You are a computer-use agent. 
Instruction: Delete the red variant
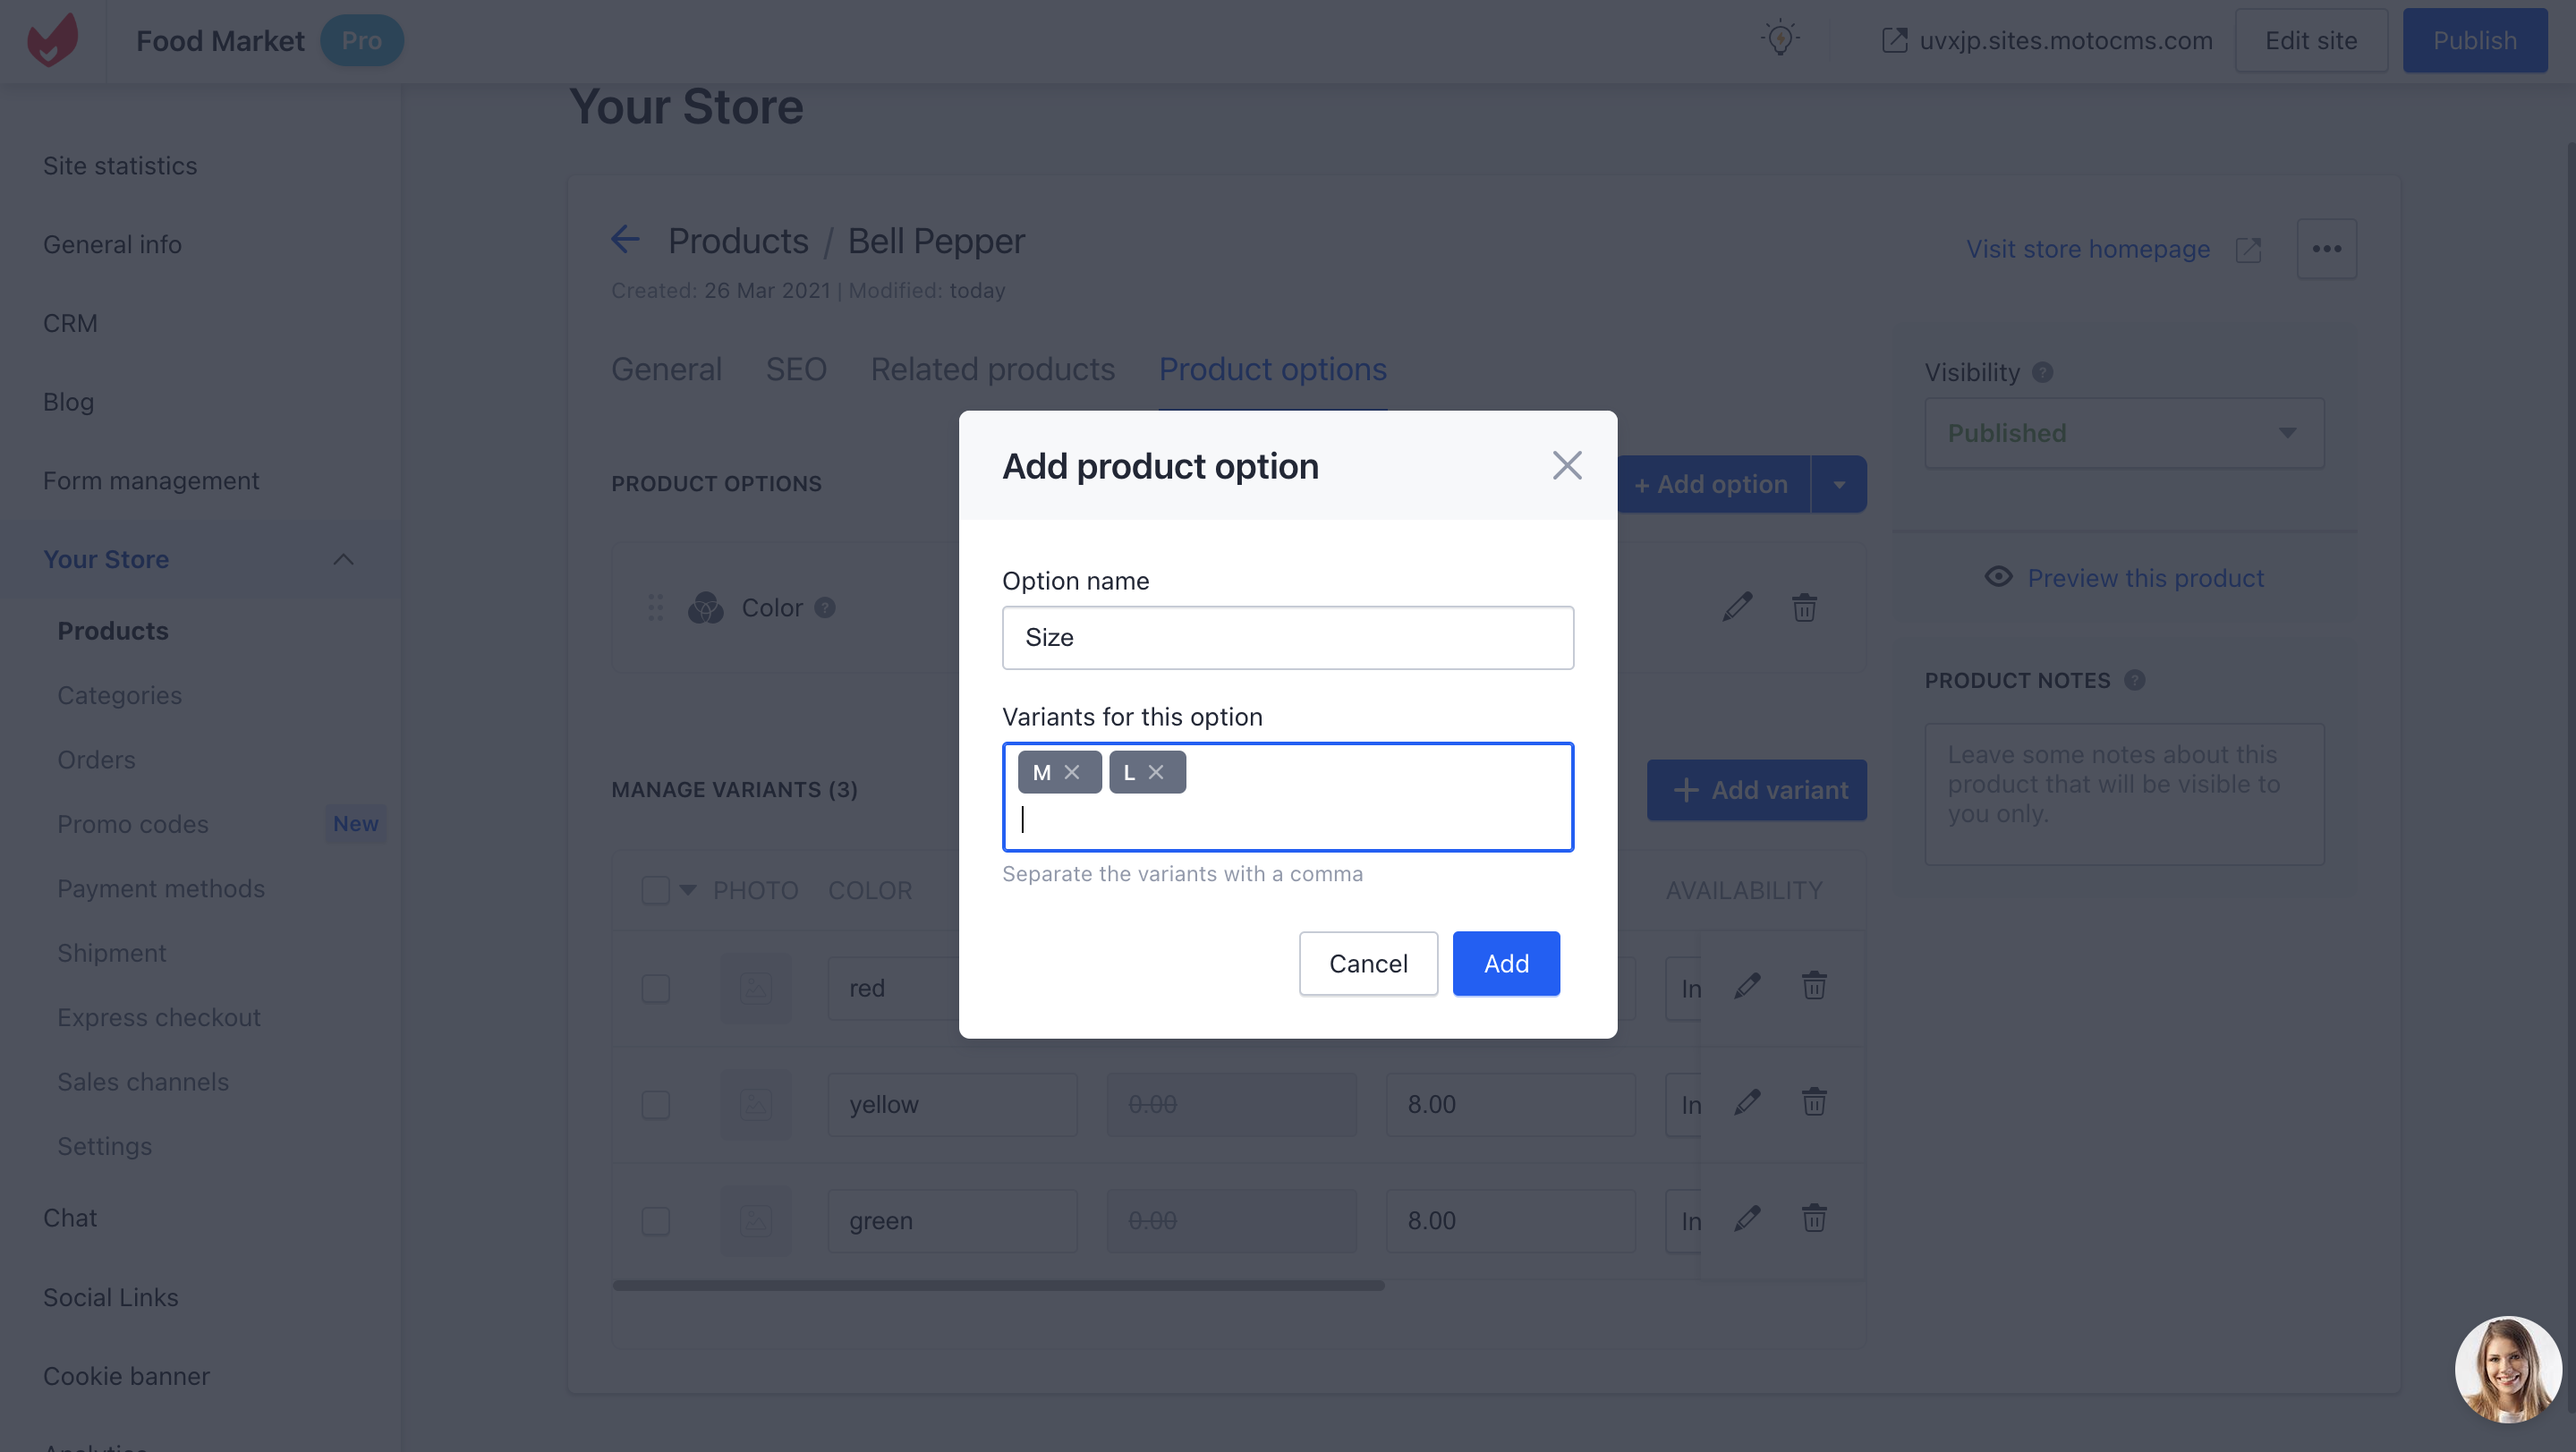coord(1814,986)
